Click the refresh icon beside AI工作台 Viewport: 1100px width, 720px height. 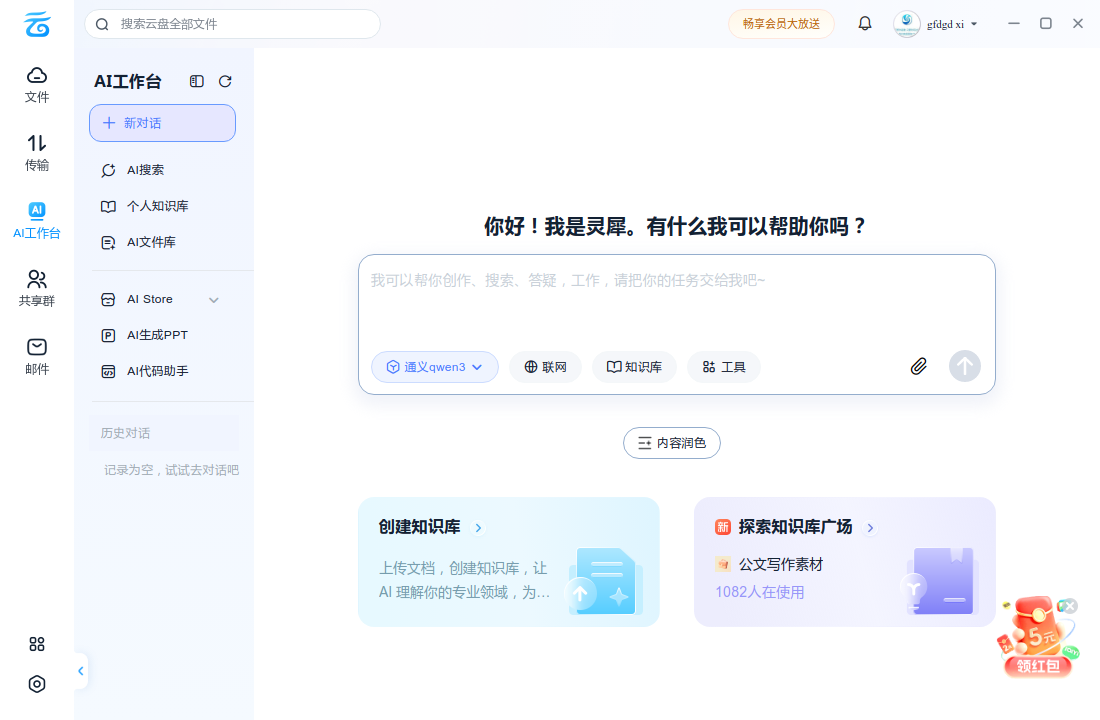[225, 81]
